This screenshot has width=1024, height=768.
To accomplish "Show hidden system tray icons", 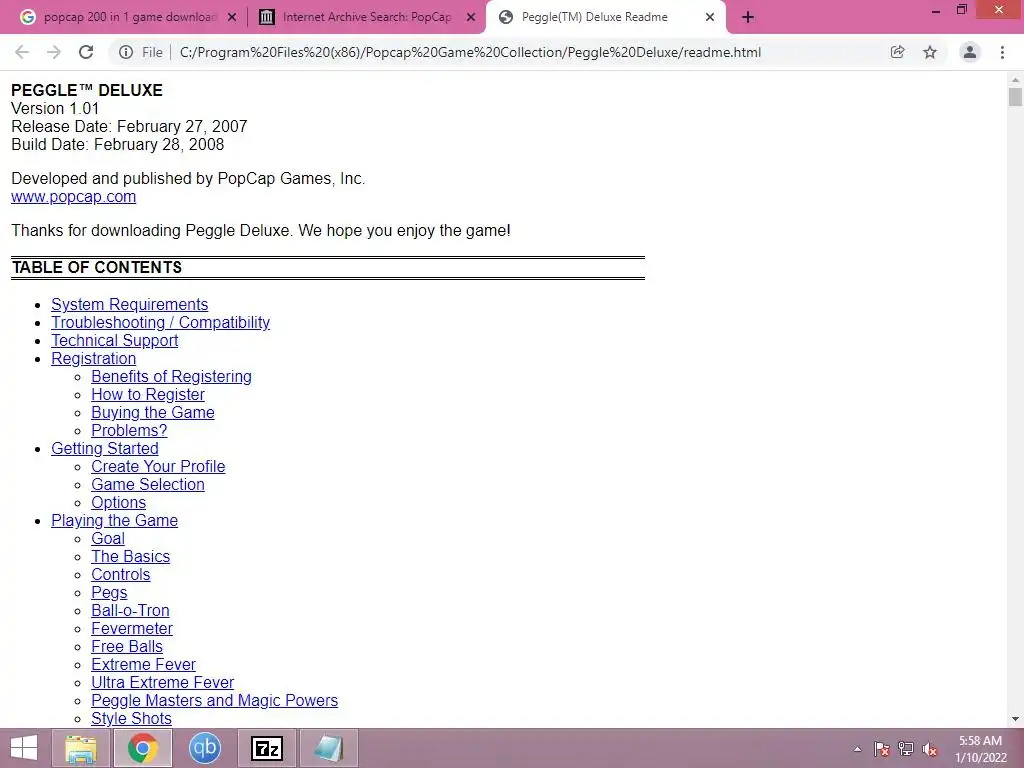I will [857, 749].
